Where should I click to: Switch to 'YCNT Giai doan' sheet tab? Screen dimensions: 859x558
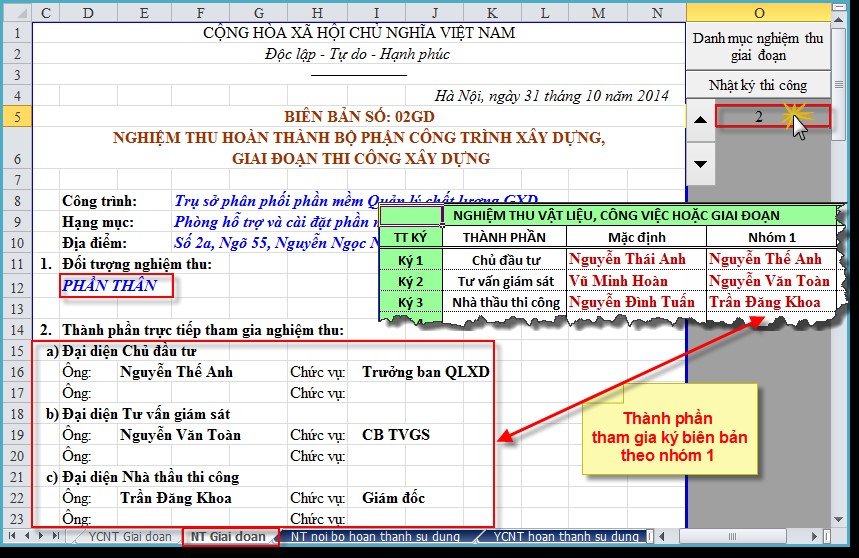tap(129, 537)
